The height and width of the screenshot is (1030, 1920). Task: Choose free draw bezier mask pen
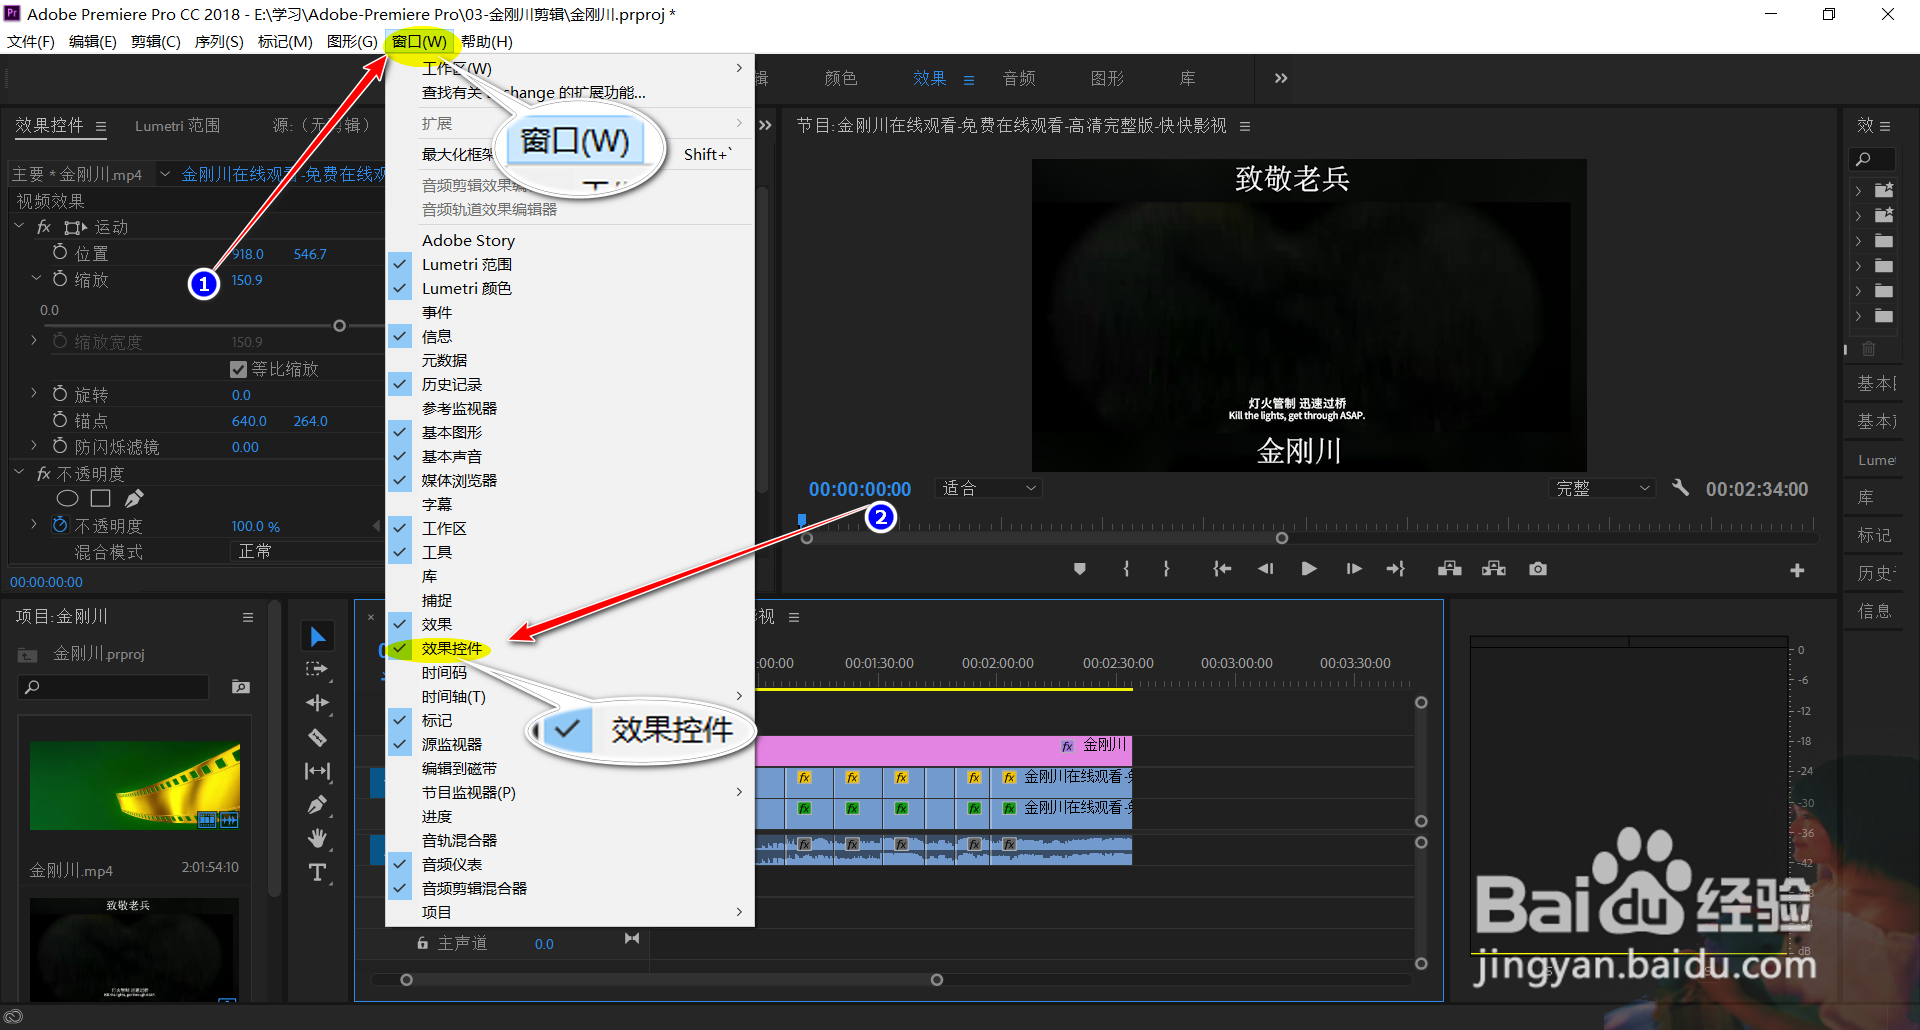134,498
